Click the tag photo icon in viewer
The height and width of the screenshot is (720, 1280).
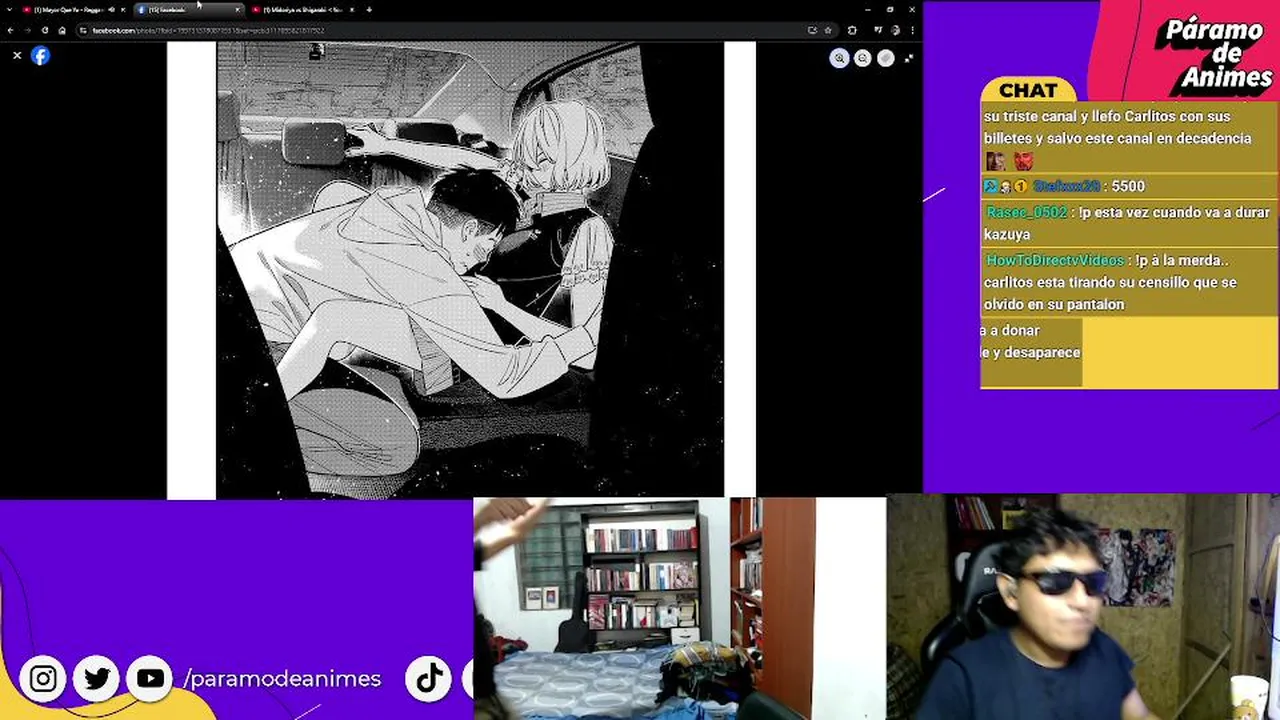click(886, 58)
